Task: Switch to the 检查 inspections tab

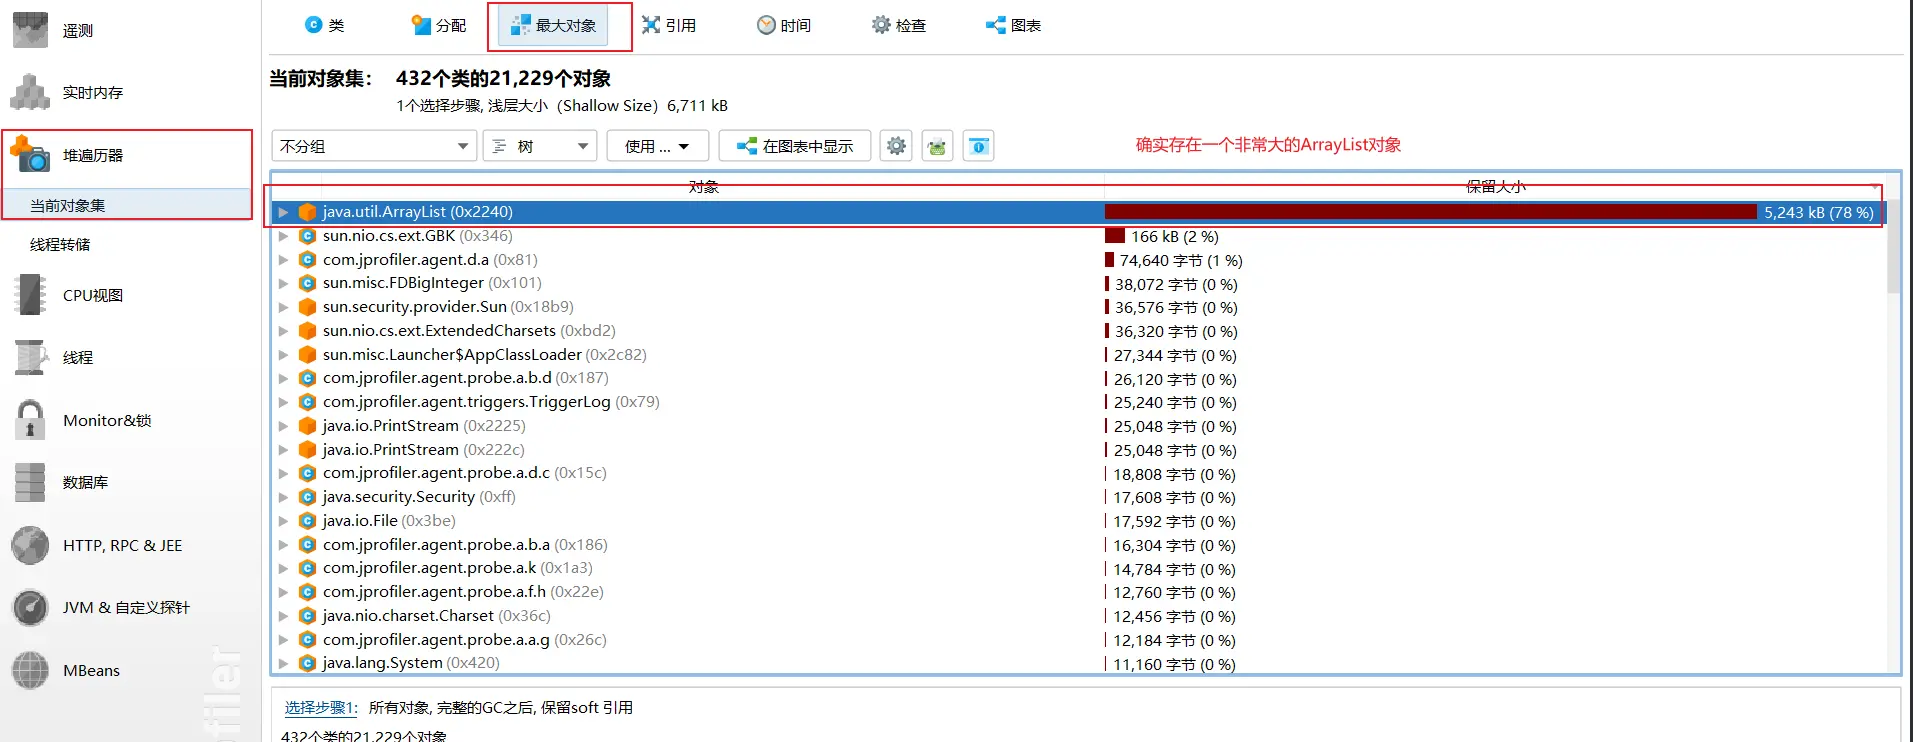Action: pyautogui.click(x=899, y=25)
